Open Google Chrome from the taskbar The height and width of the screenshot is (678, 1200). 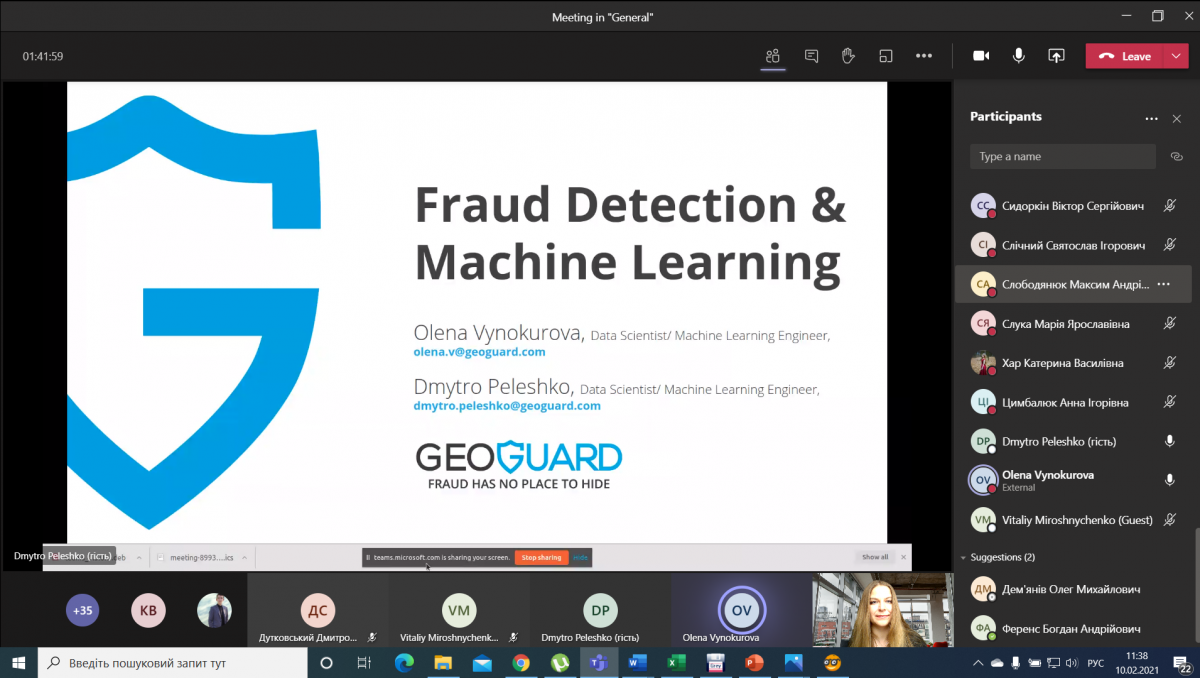point(521,662)
